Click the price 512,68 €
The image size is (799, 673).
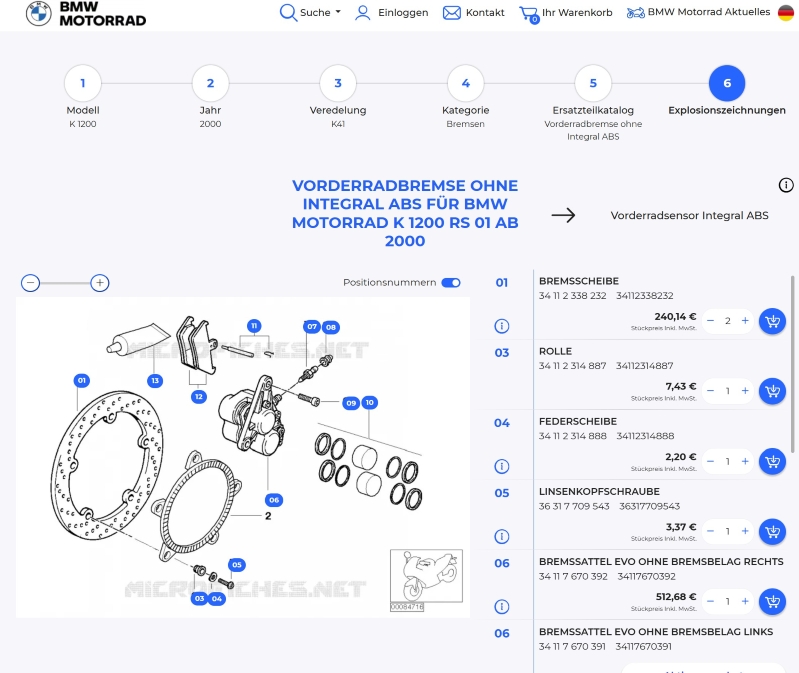pyautogui.click(x=676, y=597)
